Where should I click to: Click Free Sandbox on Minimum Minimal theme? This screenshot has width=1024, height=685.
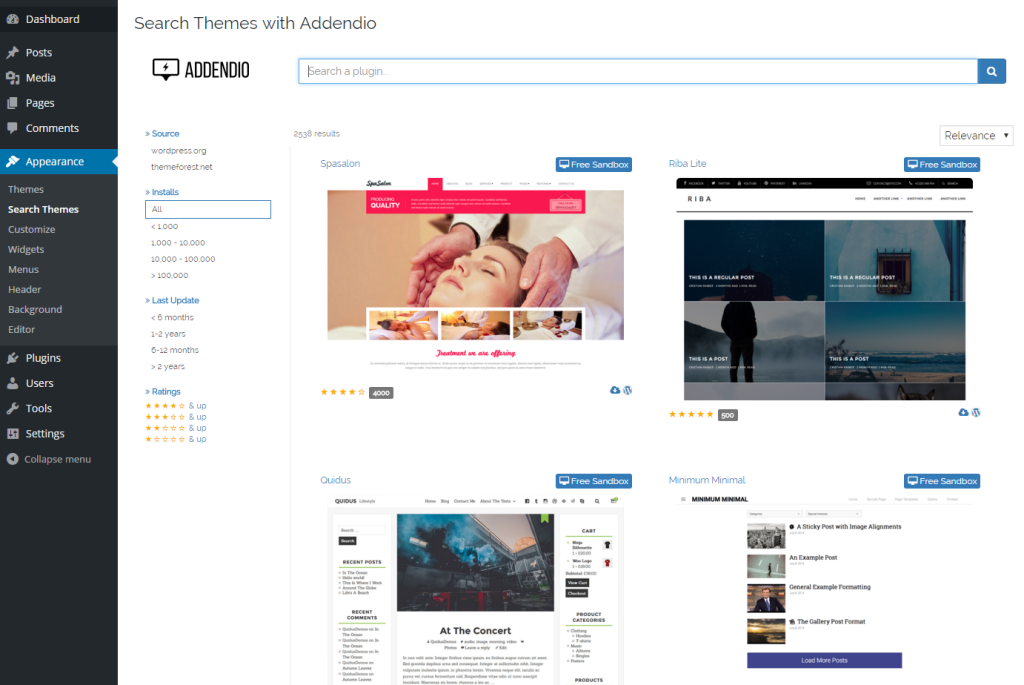point(941,481)
